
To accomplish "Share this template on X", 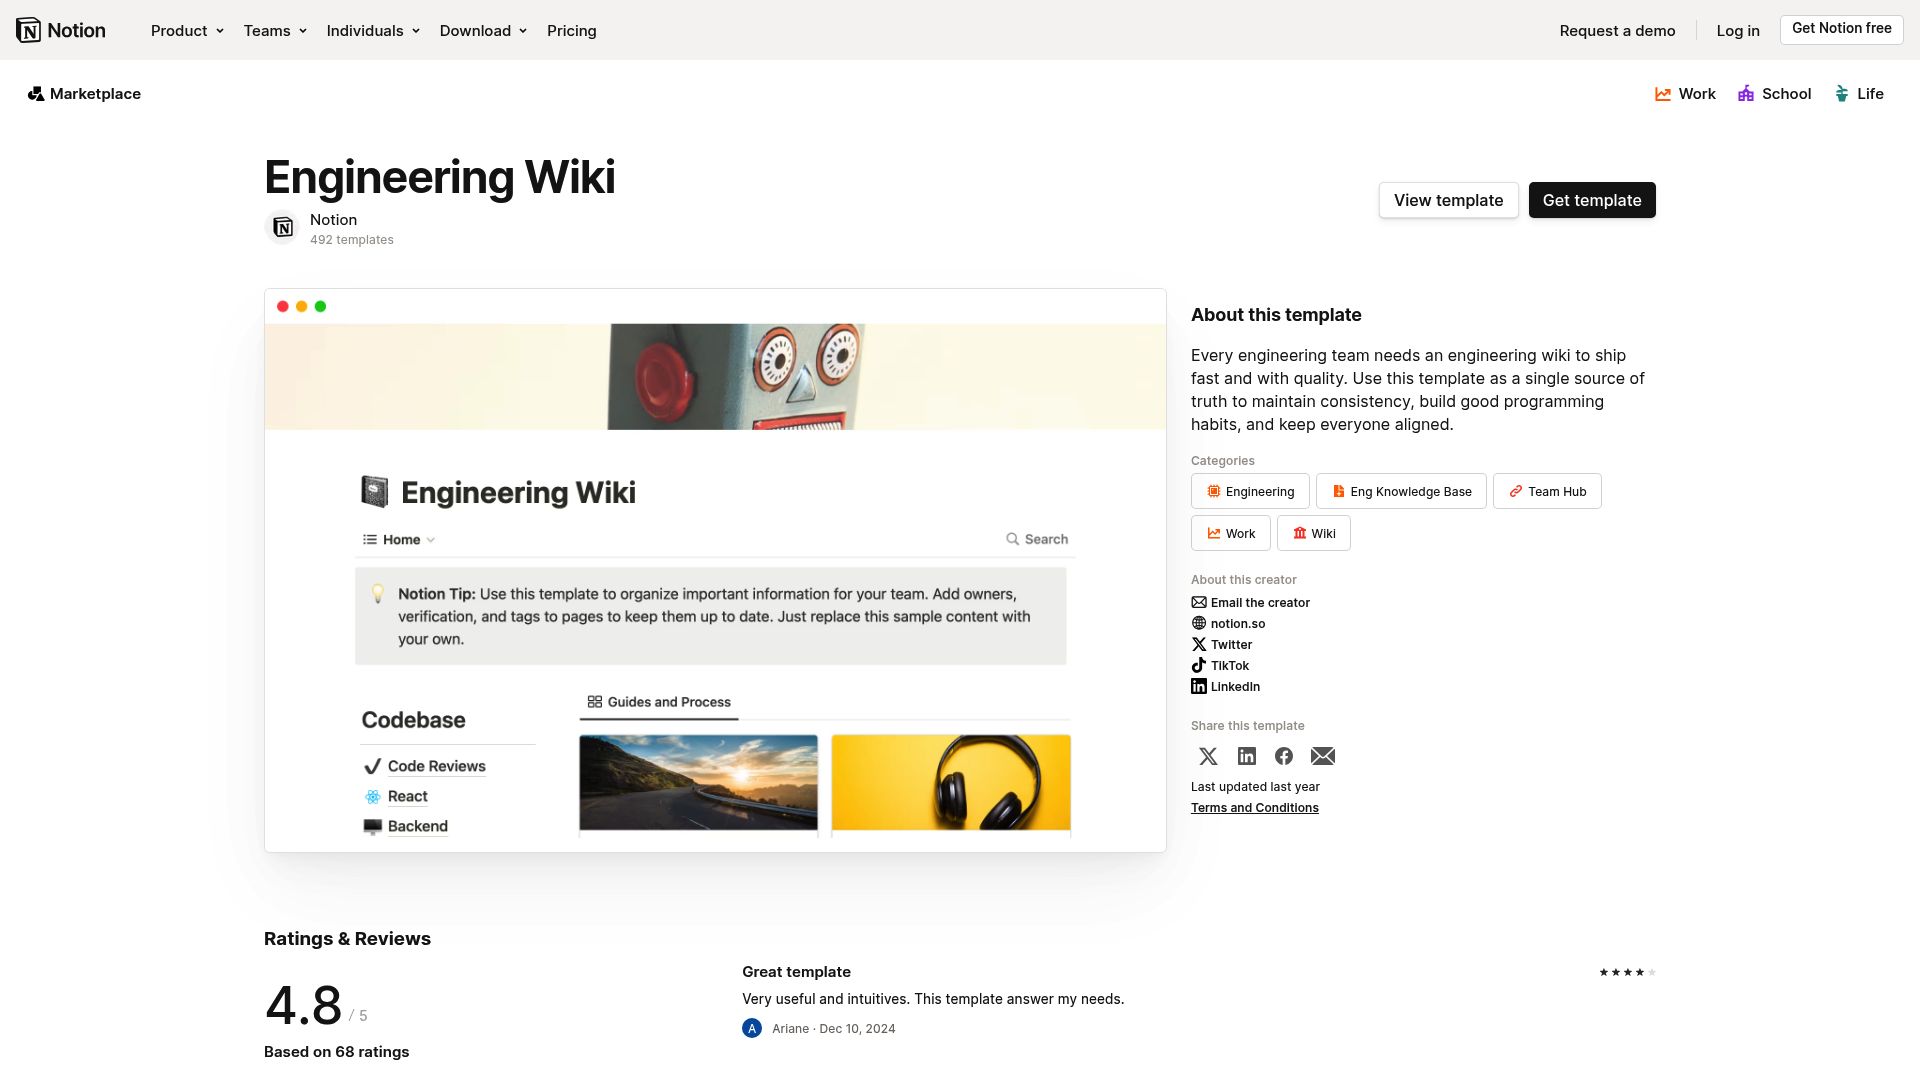I will (x=1208, y=757).
